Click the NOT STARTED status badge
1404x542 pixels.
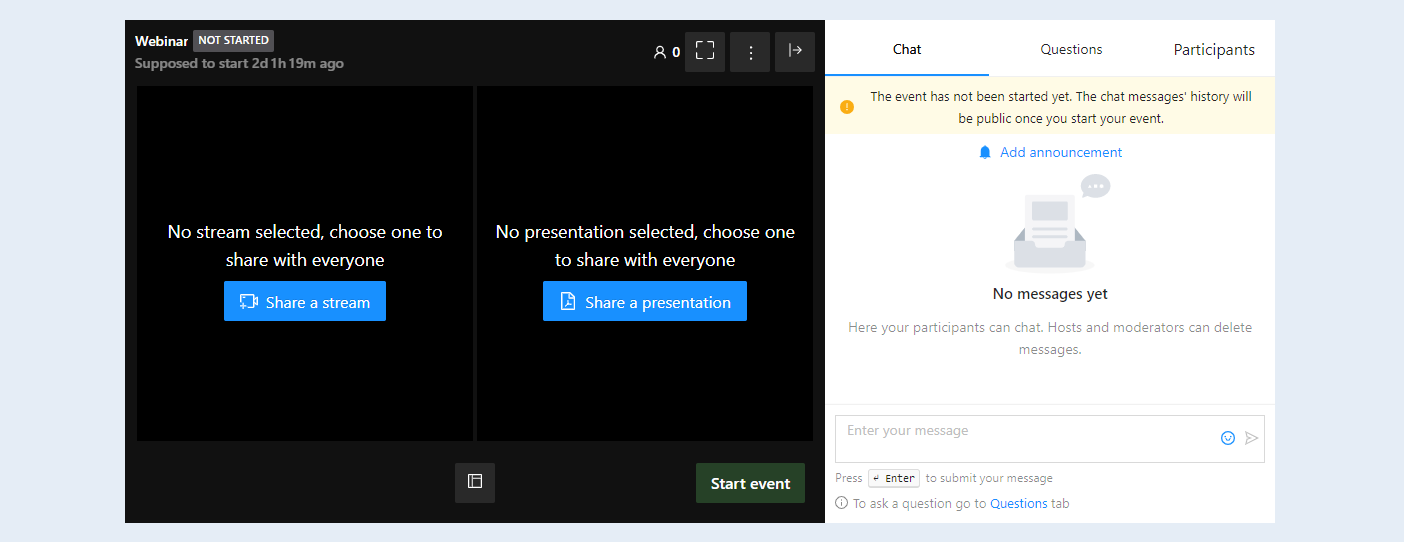point(233,41)
